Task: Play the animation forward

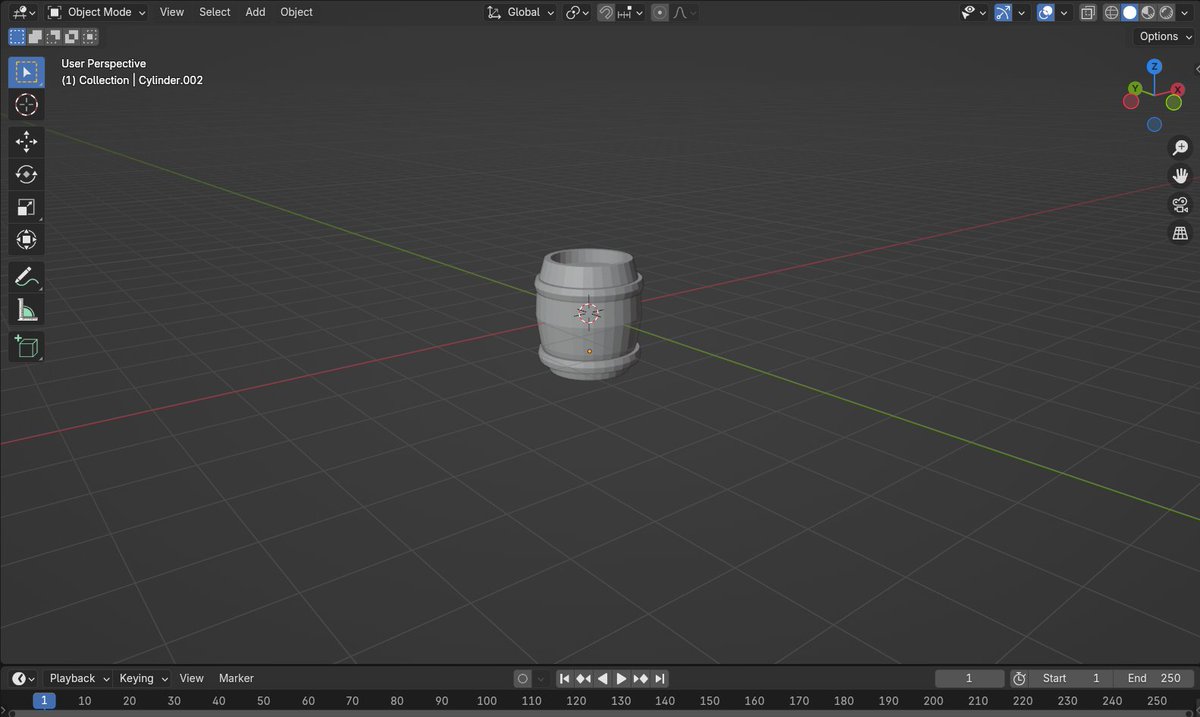Action: click(x=621, y=679)
